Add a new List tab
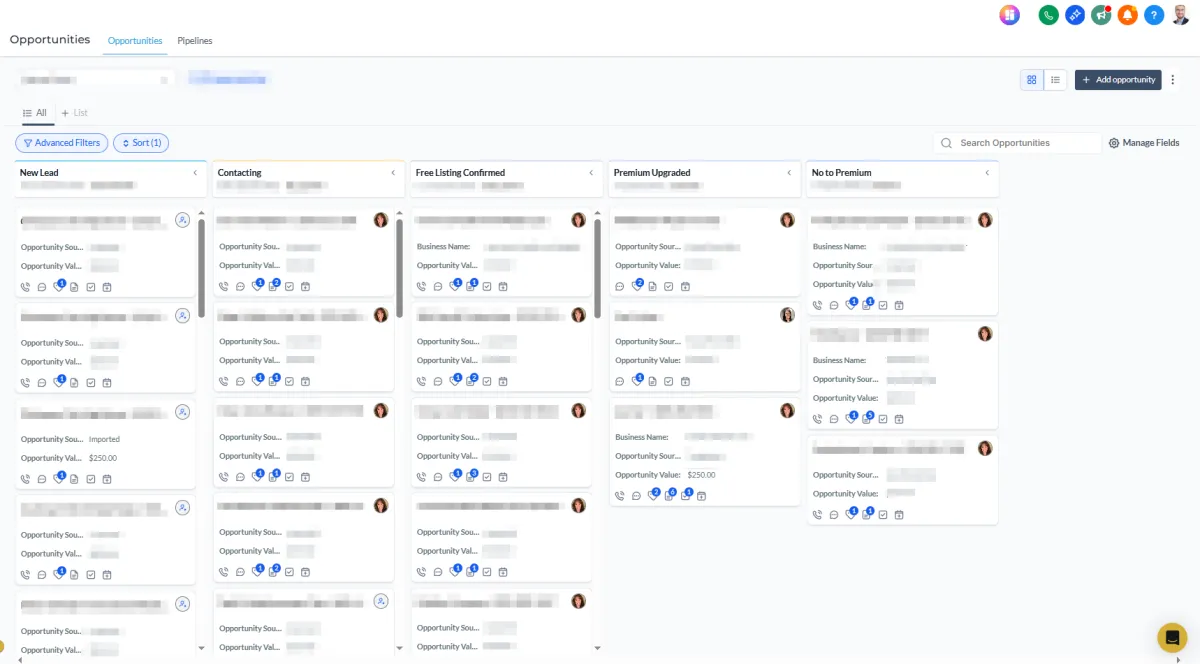The height and width of the screenshot is (664, 1200). [x=75, y=113]
